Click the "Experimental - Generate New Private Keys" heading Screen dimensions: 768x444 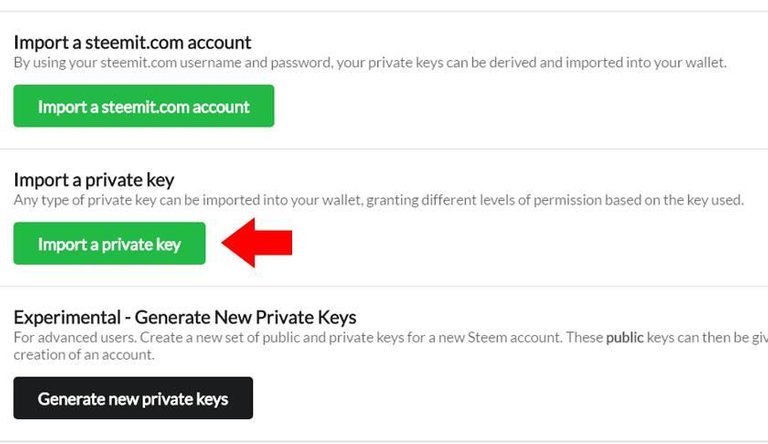tap(185, 318)
